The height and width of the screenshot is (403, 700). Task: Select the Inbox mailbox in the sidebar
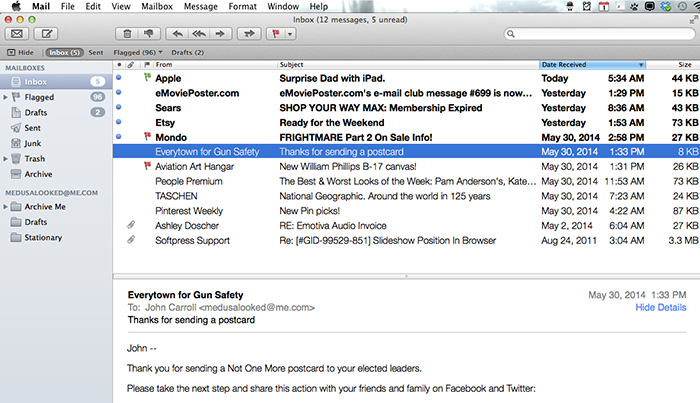(x=56, y=82)
